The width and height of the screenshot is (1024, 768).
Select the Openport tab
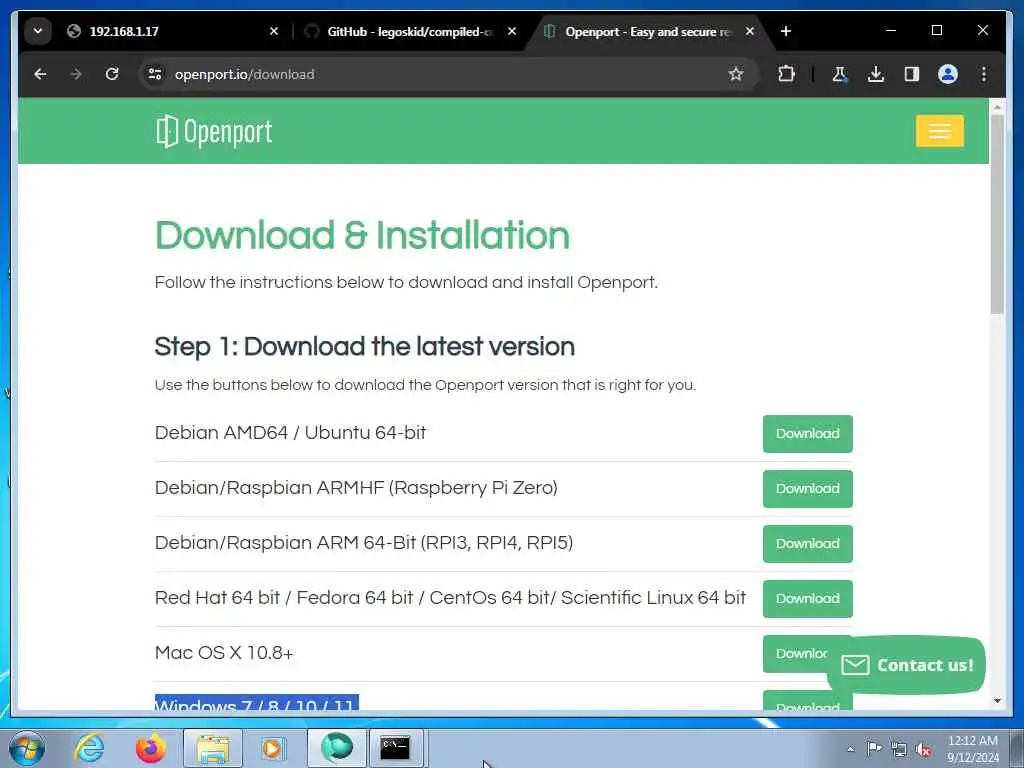click(647, 31)
